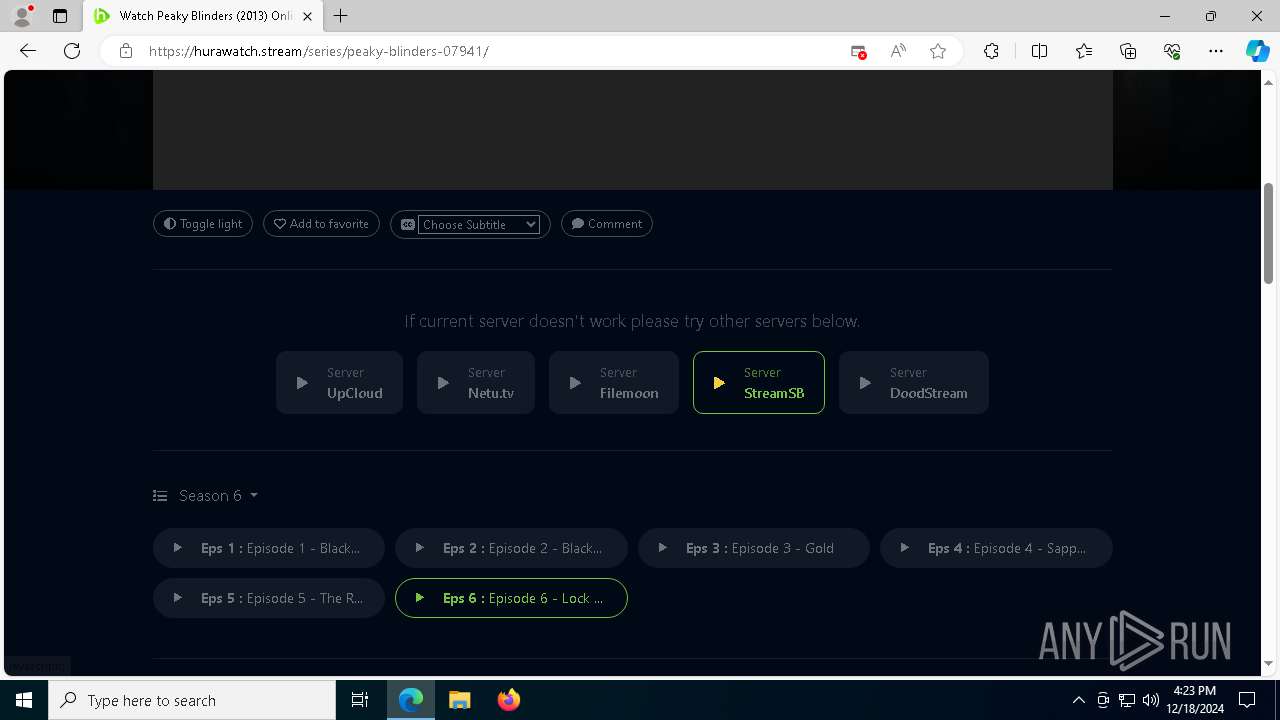Screen dimensions: 1280x720
Task: Toggle light on the player
Action: [203, 224]
